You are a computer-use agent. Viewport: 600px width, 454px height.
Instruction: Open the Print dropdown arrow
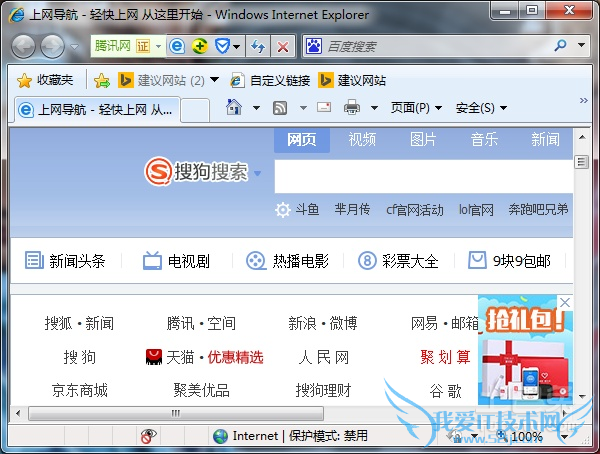coord(375,108)
